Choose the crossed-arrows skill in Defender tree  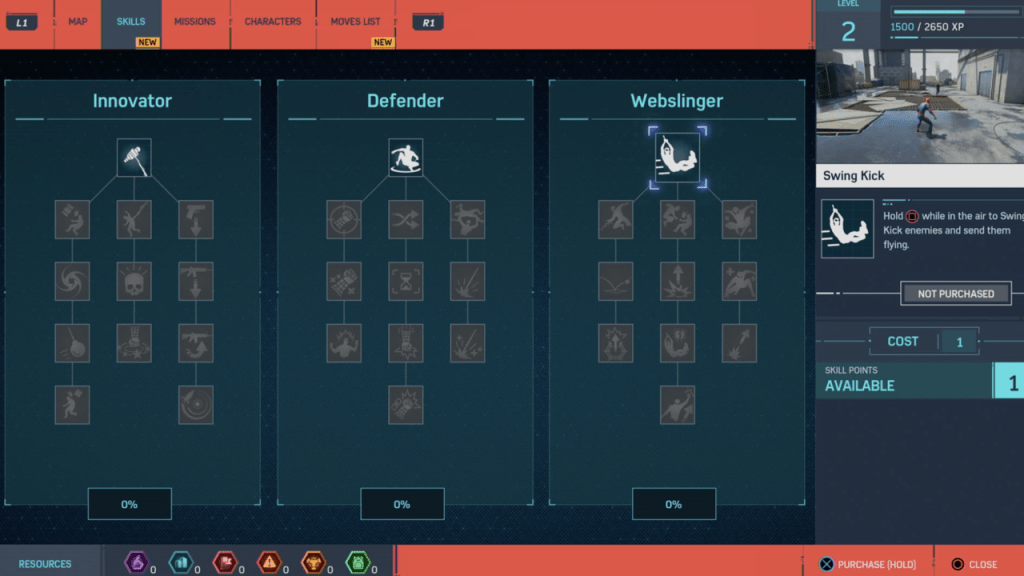(x=405, y=219)
